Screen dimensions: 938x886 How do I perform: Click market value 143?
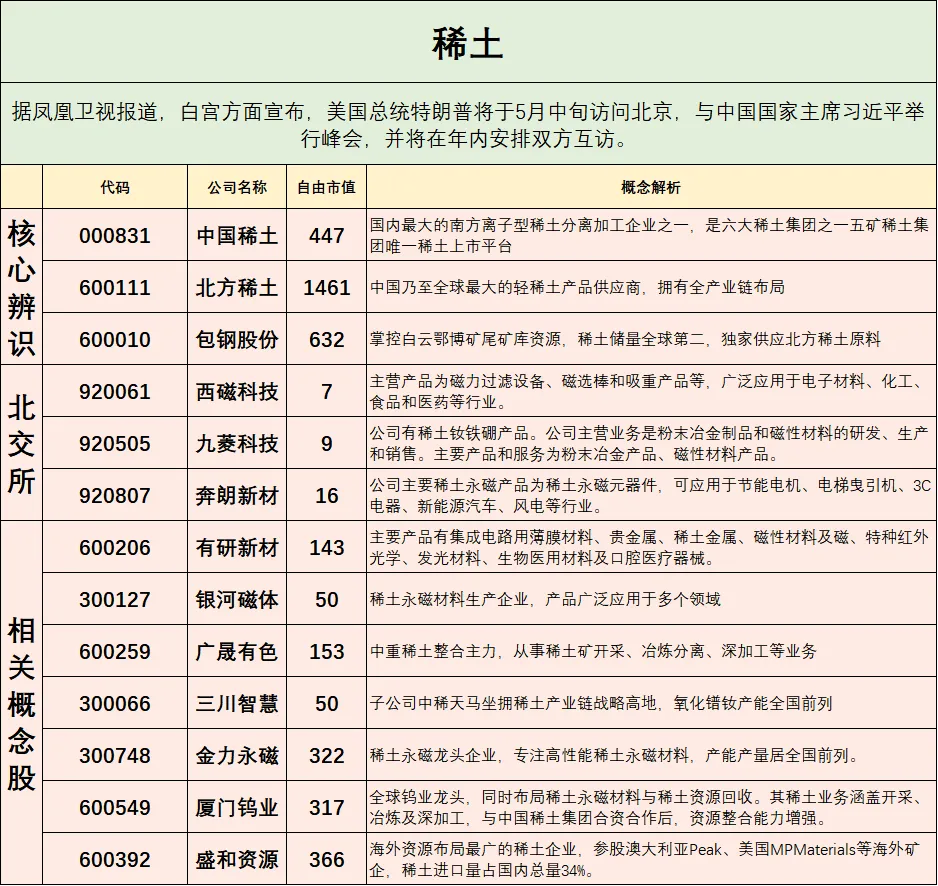[327, 548]
